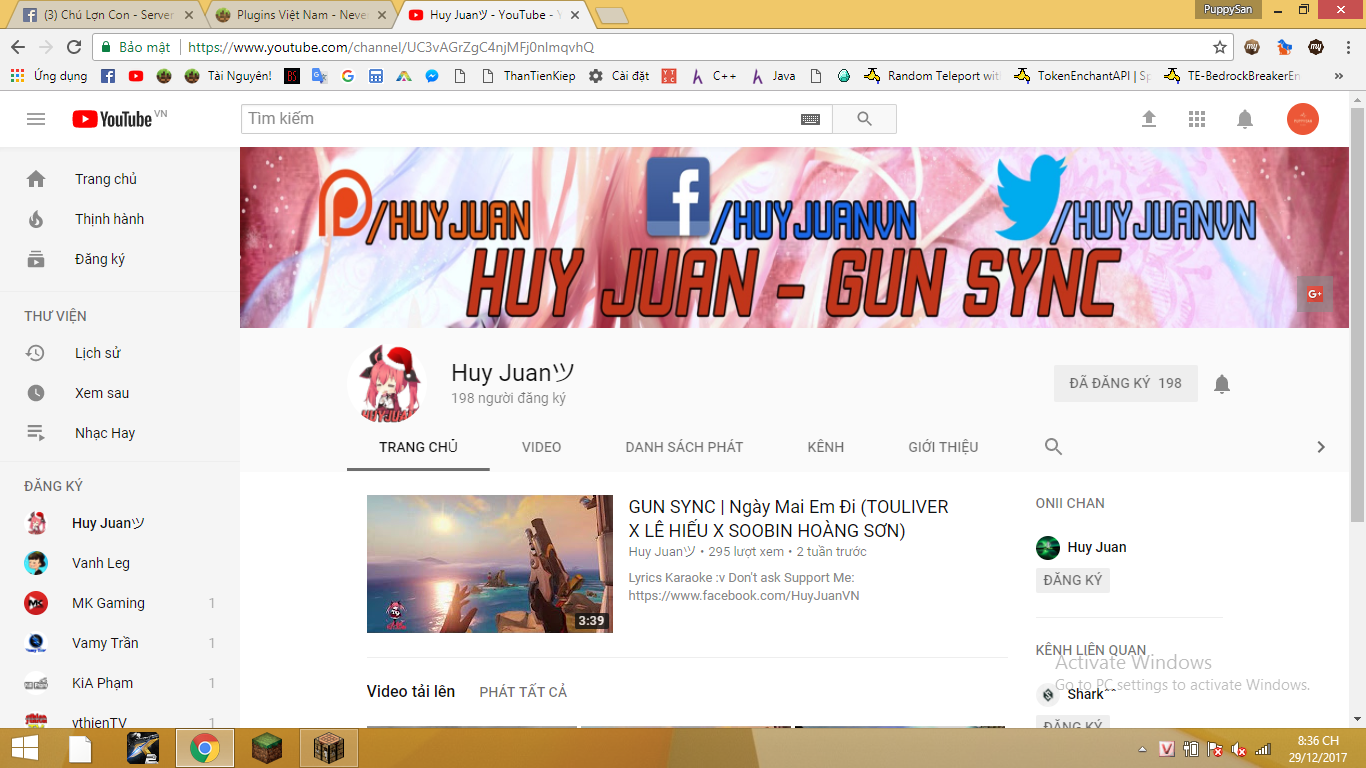Open the YouTube apps grid icon
The image size is (1366, 768).
coord(1197,119)
